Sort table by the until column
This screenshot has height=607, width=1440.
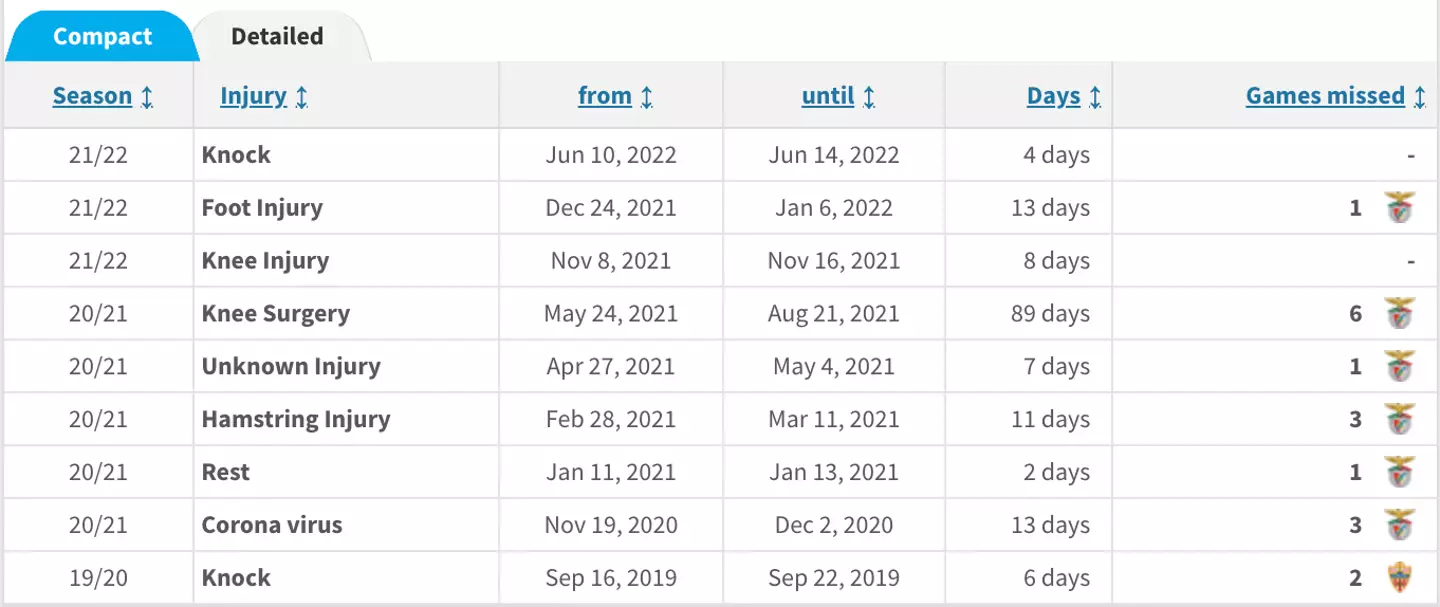[x=828, y=96]
